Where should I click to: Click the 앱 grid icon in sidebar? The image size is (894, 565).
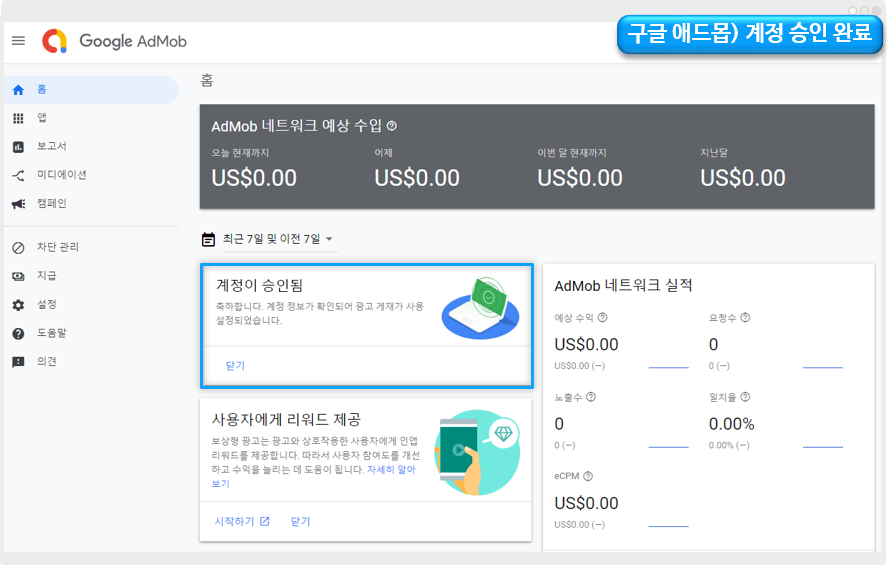click(18, 118)
